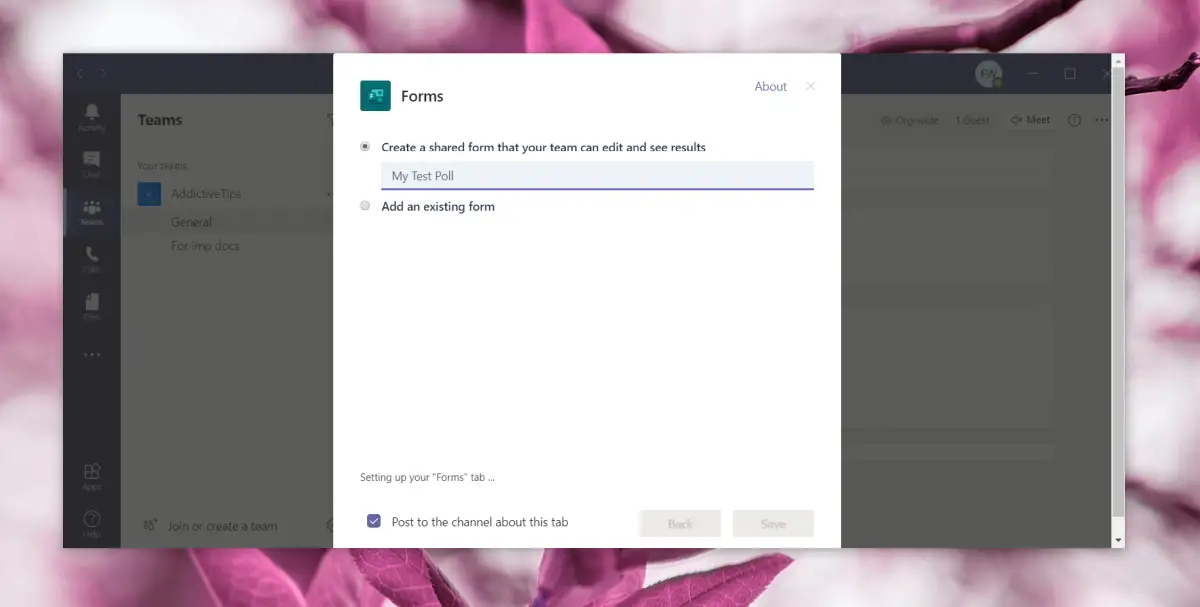1200x607 pixels.
Task: Click the Save button
Action: pyautogui.click(x=773, y=524)
